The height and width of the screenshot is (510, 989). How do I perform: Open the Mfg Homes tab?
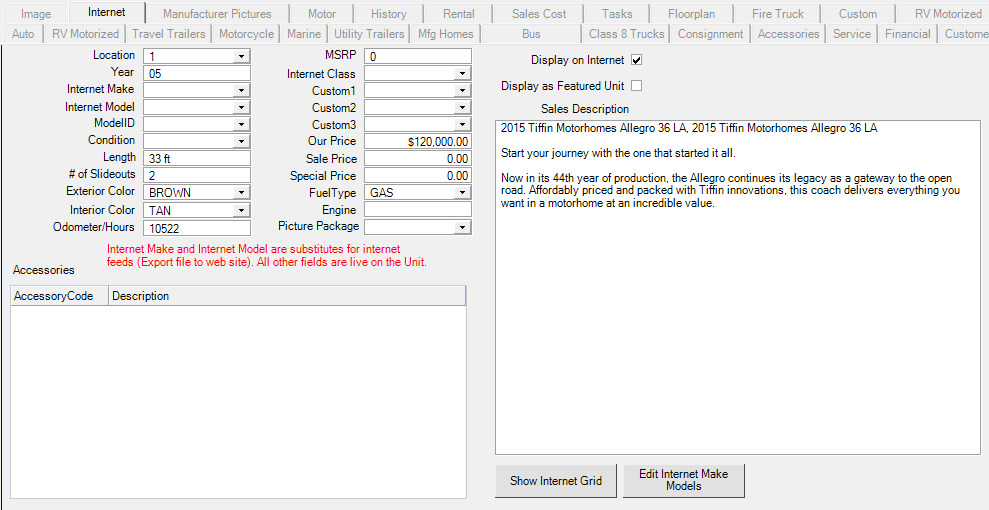(446, 34)
